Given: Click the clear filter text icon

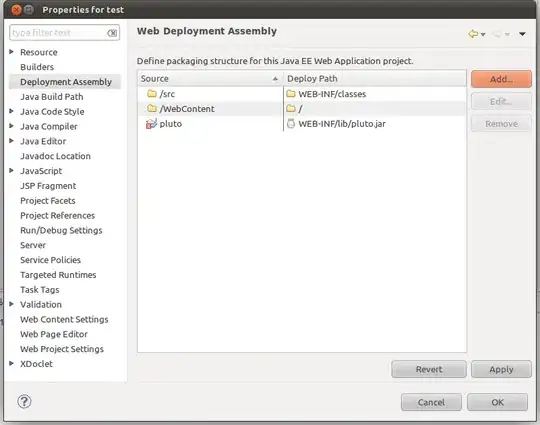Looking at the screenshot, I should 112,33.
